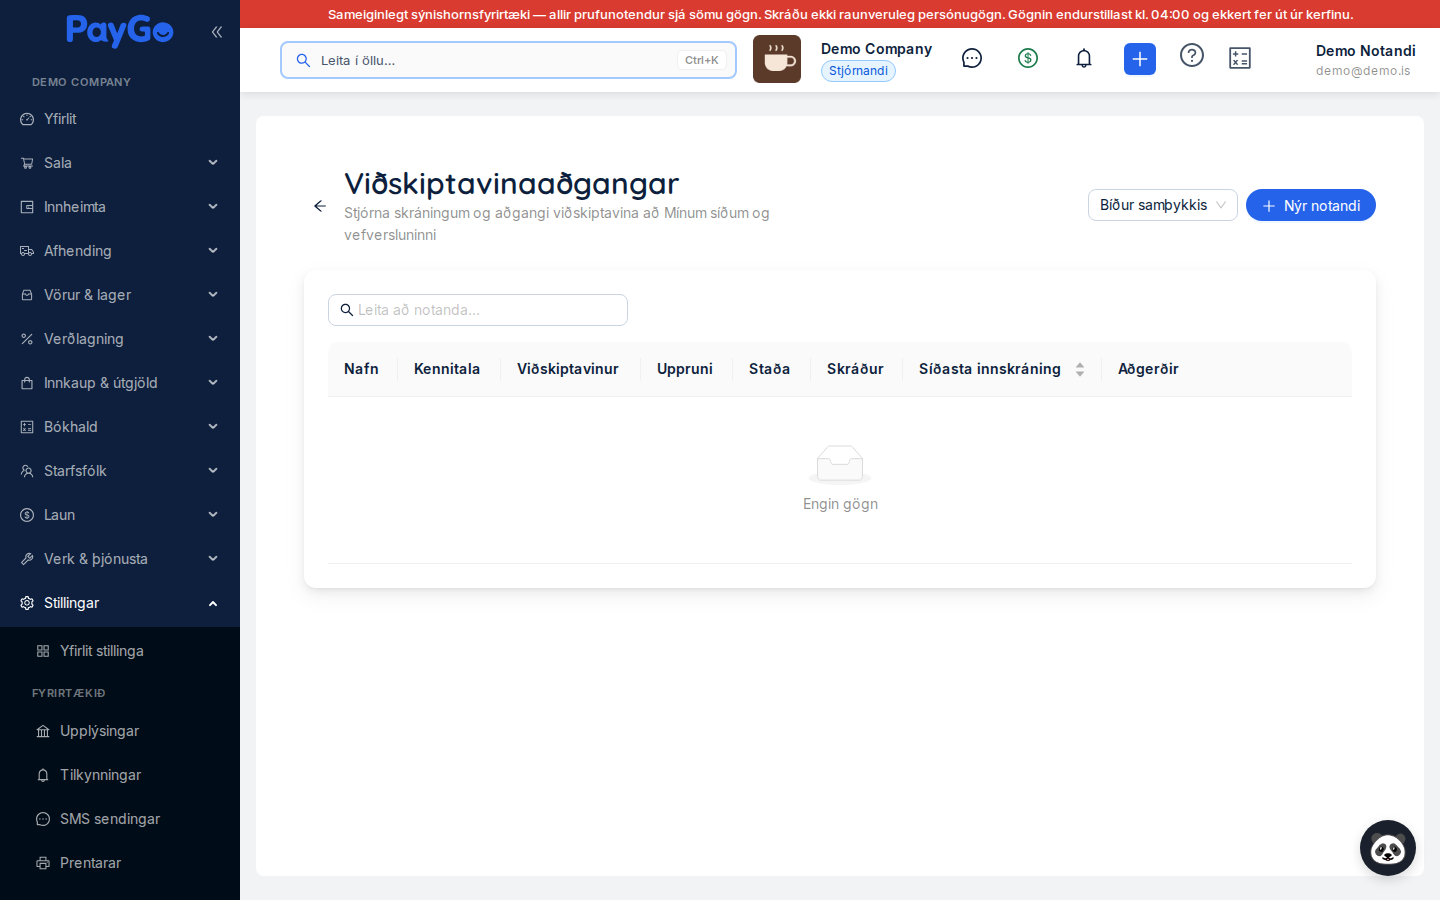This screenshot has height=900, width=1440.
Task: Expand the Afhending menu
Action: point(120,251)
